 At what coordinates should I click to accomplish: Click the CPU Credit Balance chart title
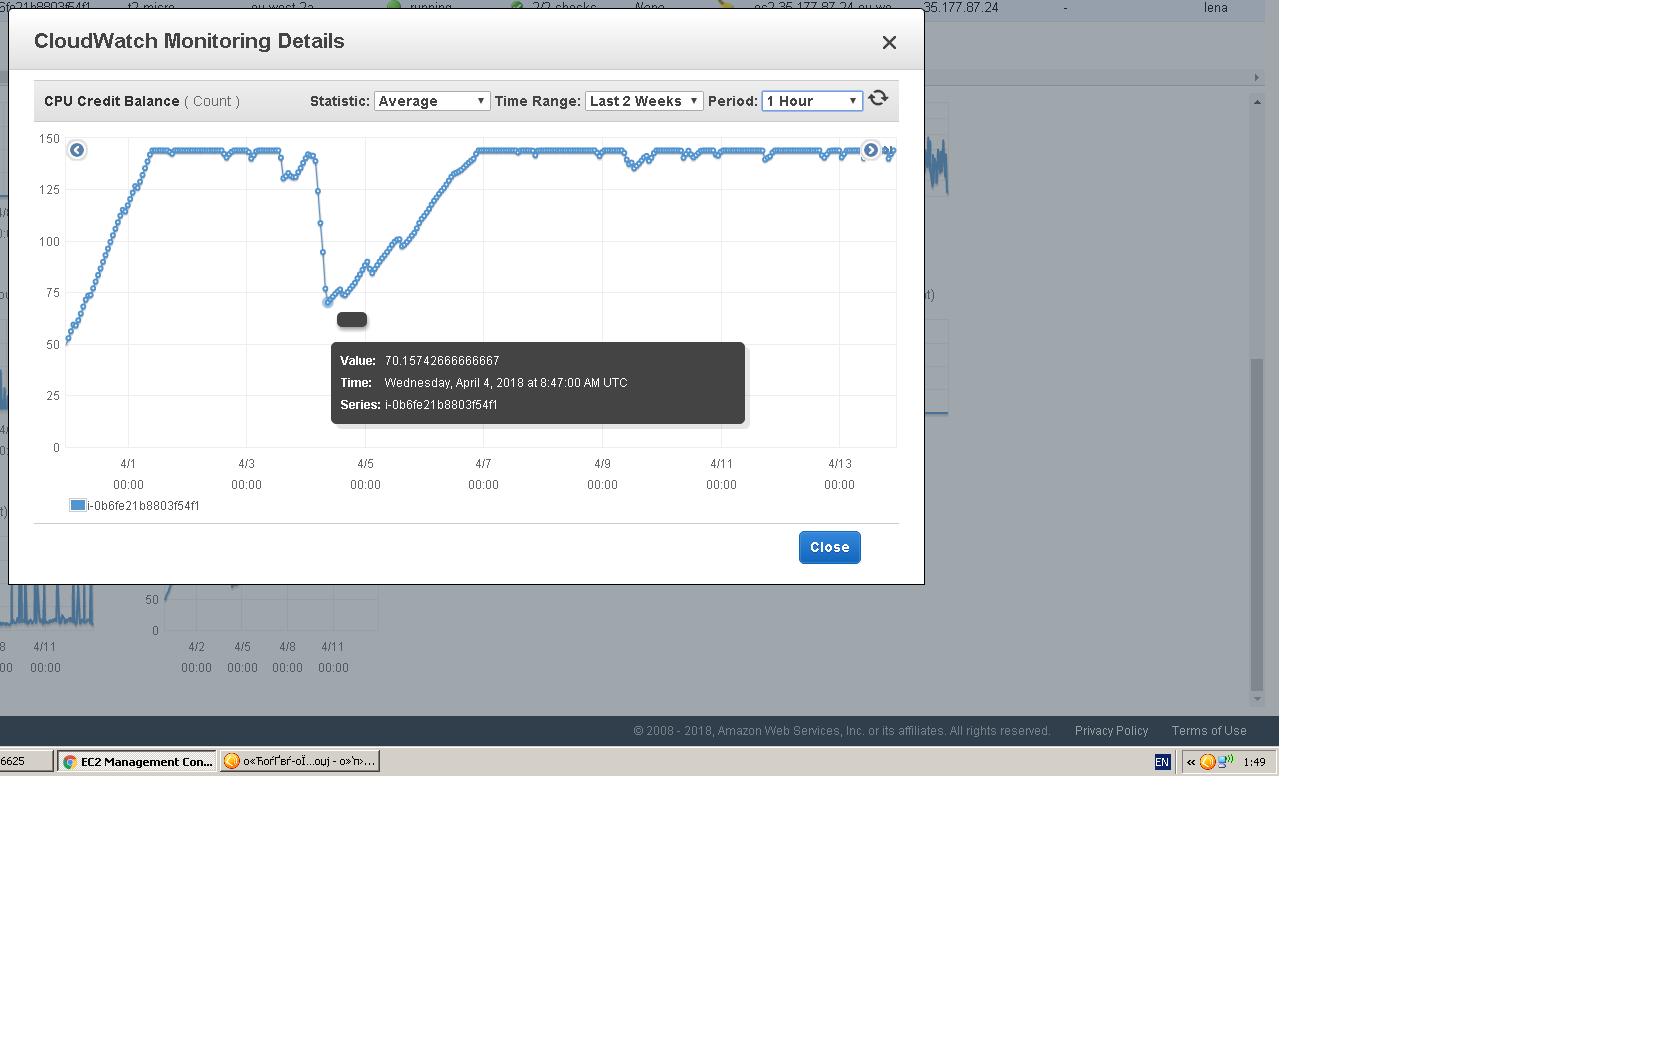(x=112, y=101)
